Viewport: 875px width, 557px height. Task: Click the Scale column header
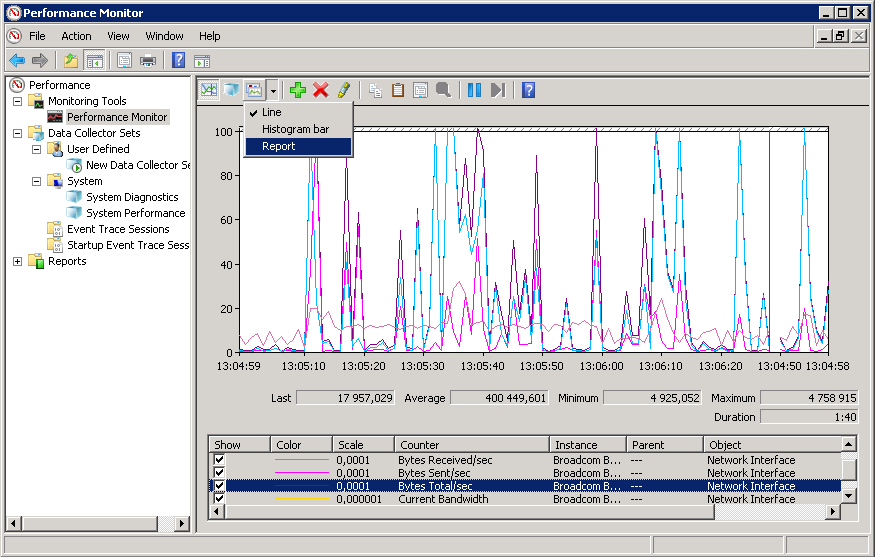(364, 445)
